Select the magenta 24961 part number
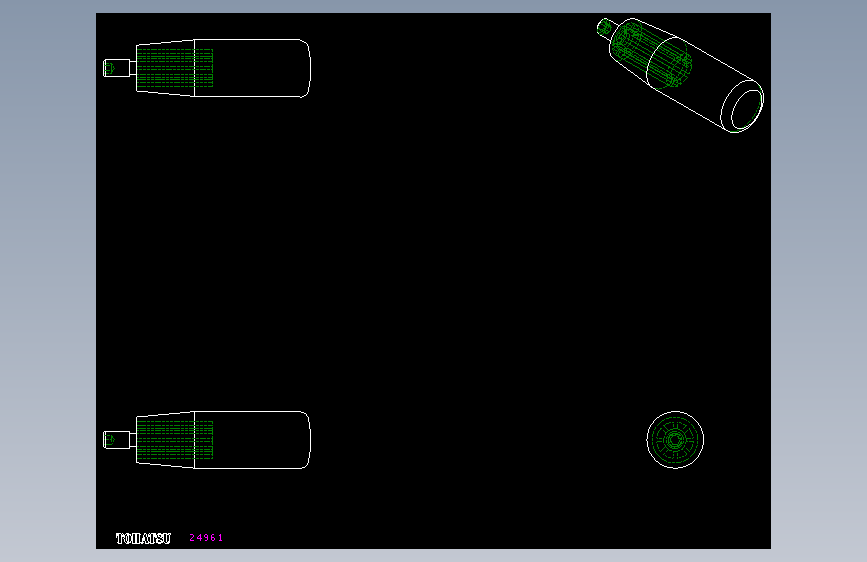Screen dimensions: 867x562 click(206, 538)
